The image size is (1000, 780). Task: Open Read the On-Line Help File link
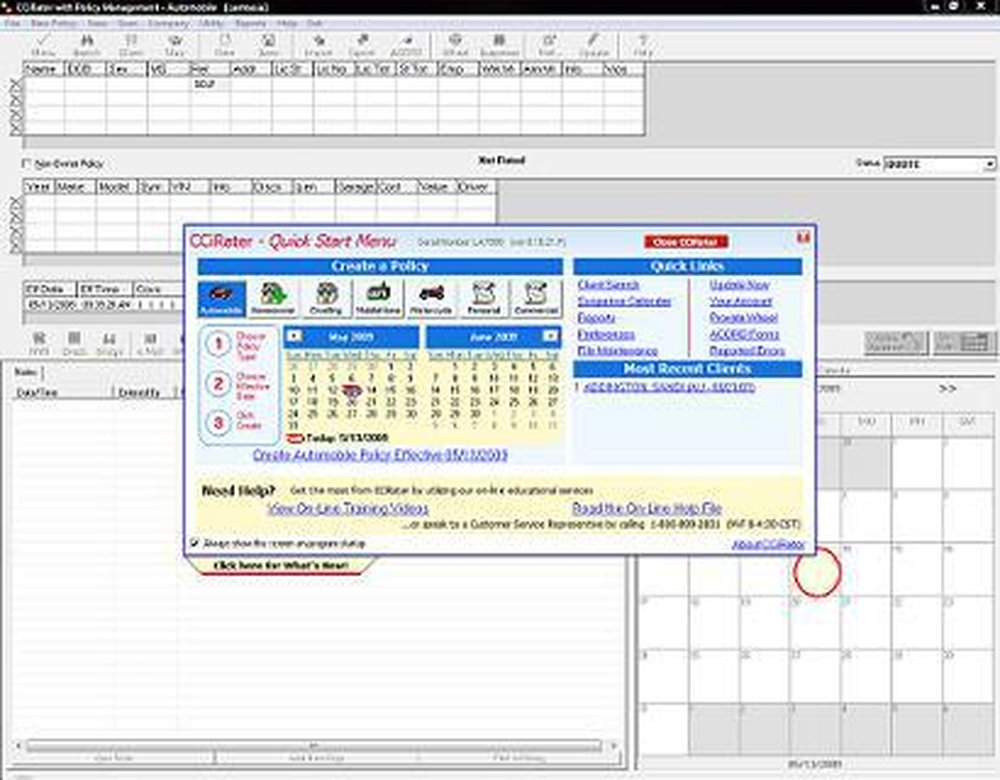[647, 508]
